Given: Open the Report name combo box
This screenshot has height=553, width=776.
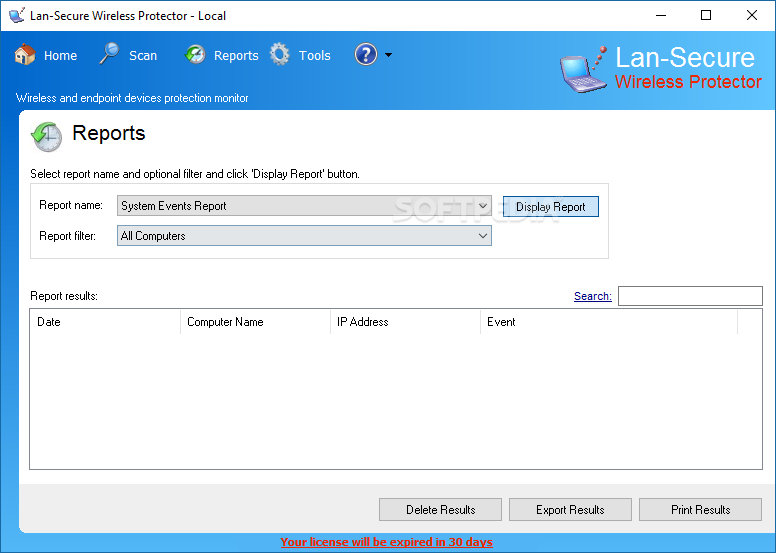Looking at the screenshot, I should [304, 205].
